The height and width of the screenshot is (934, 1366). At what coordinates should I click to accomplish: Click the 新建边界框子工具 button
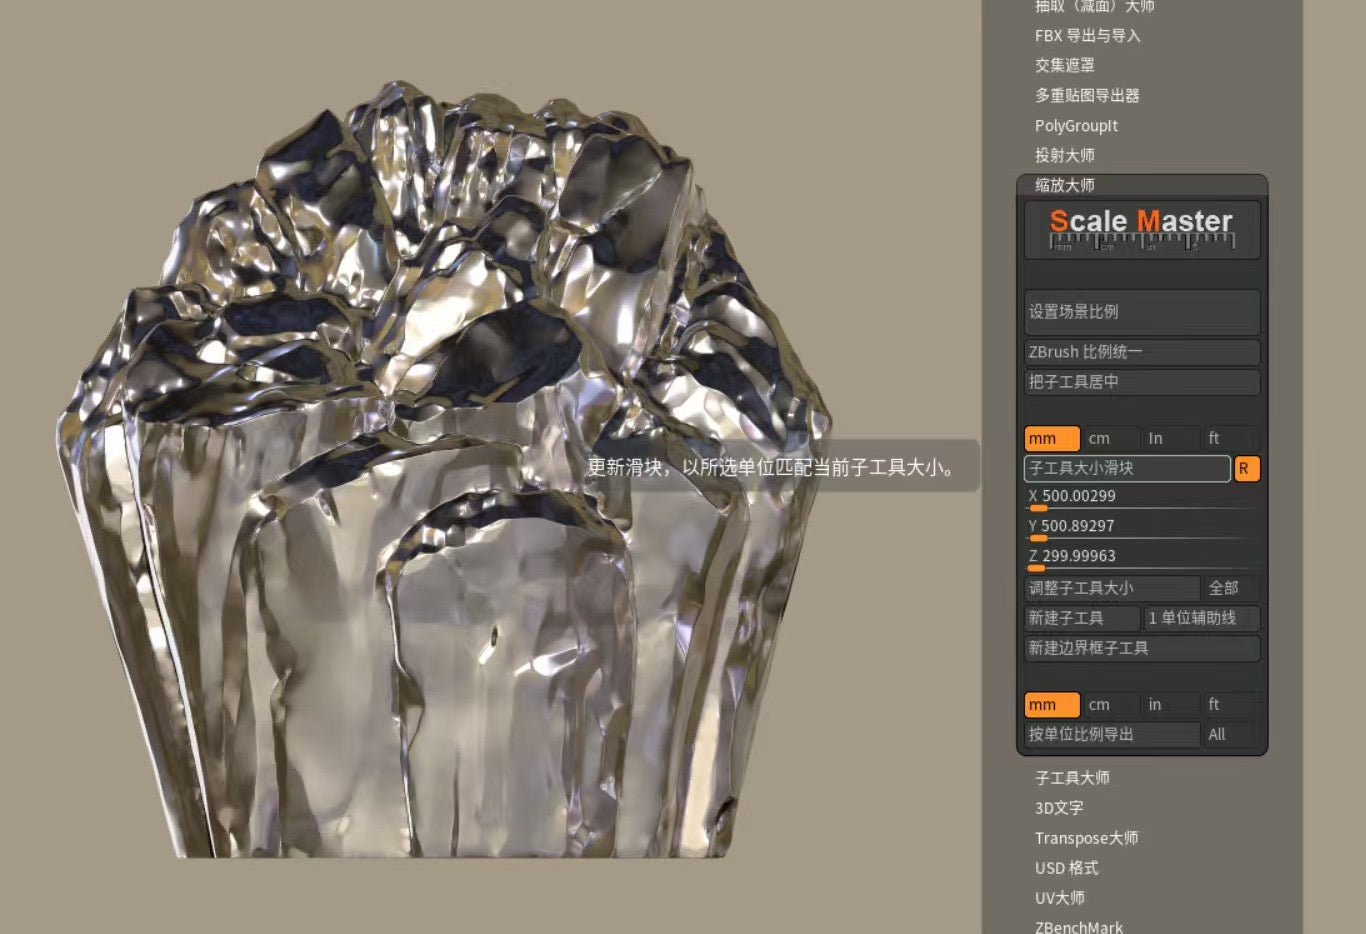(x=1141, y=649)
